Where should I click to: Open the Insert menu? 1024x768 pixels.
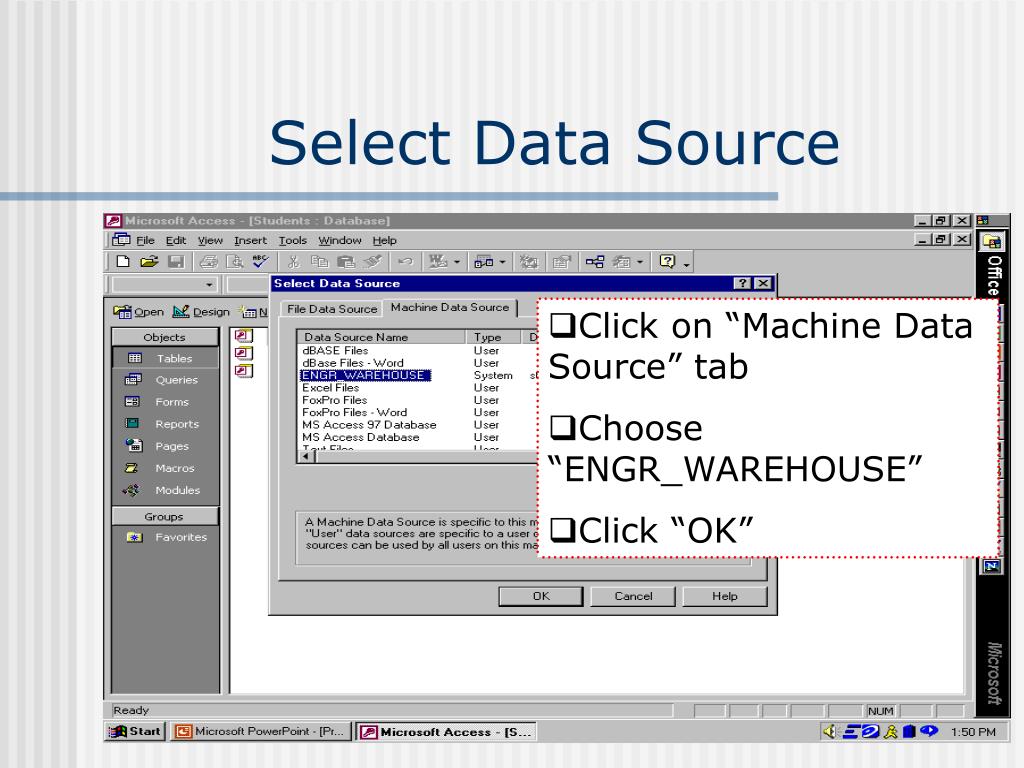coord(250,240)
